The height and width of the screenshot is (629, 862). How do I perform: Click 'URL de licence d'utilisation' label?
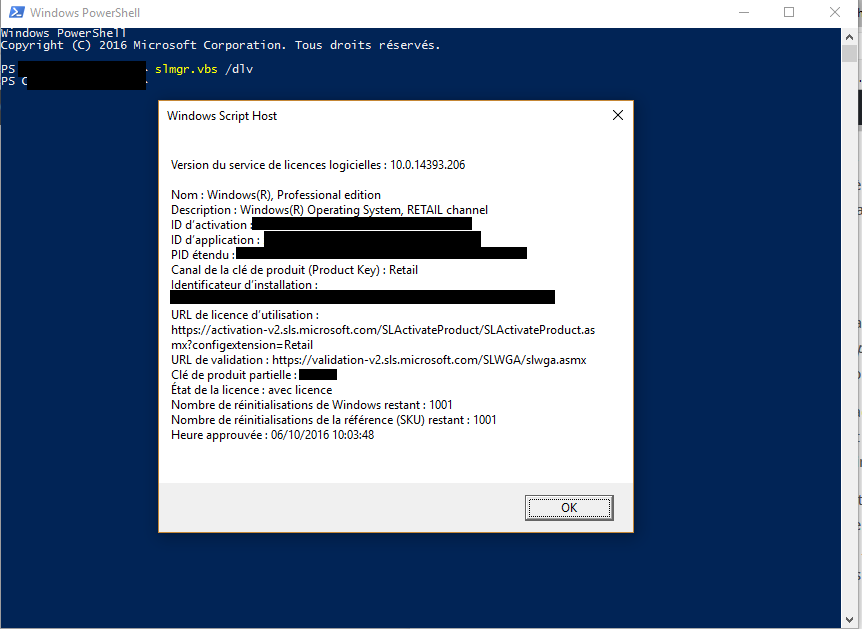point(245,315)
